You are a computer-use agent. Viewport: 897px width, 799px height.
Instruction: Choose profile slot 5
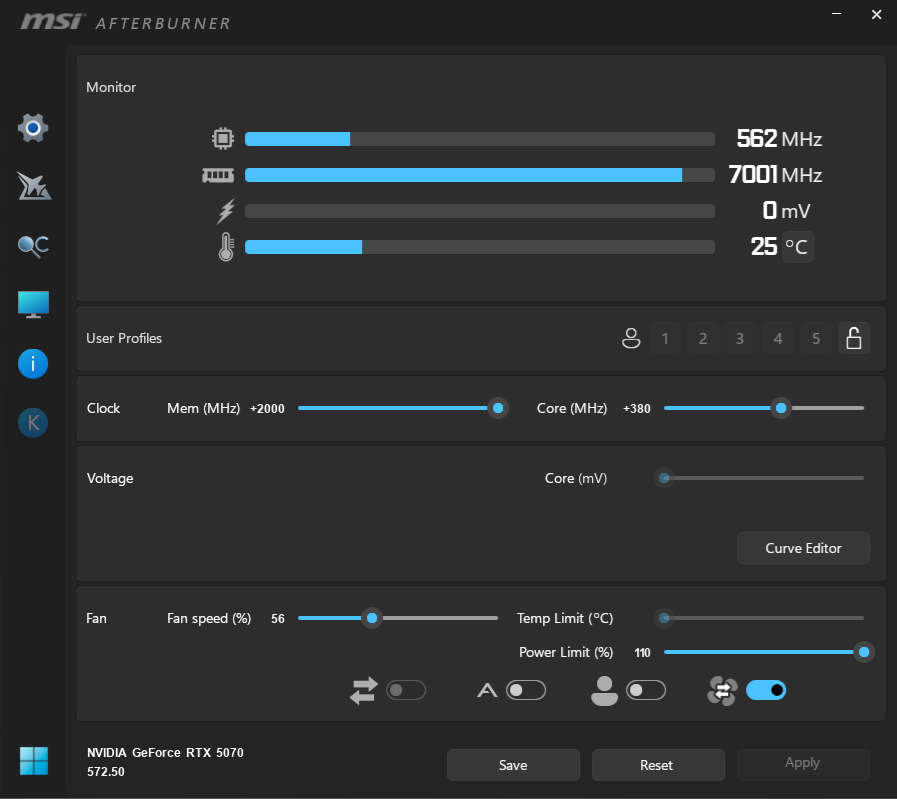pos(816,339)
